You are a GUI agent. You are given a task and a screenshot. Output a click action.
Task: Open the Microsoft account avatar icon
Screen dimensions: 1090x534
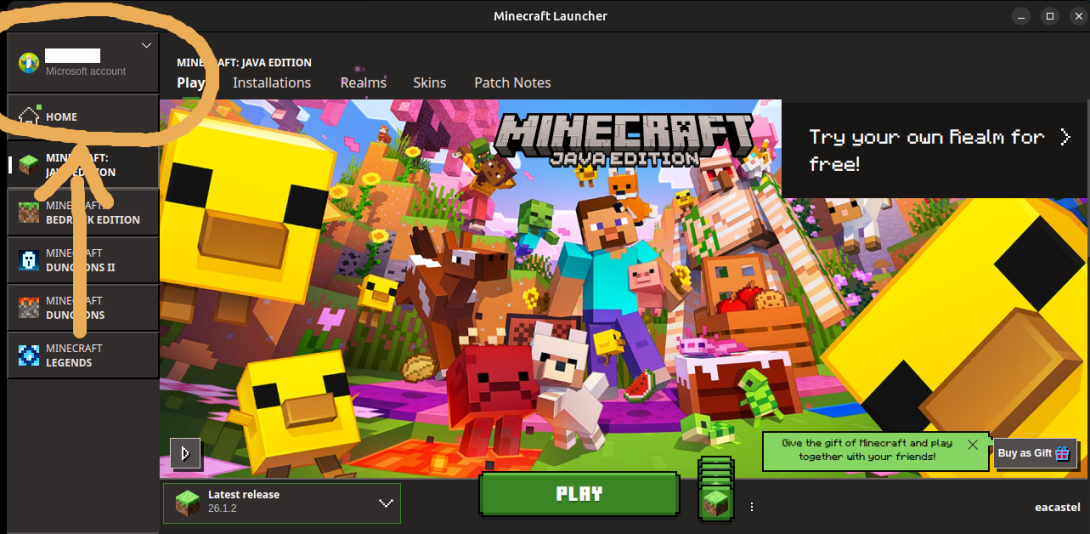pos(29,63)
